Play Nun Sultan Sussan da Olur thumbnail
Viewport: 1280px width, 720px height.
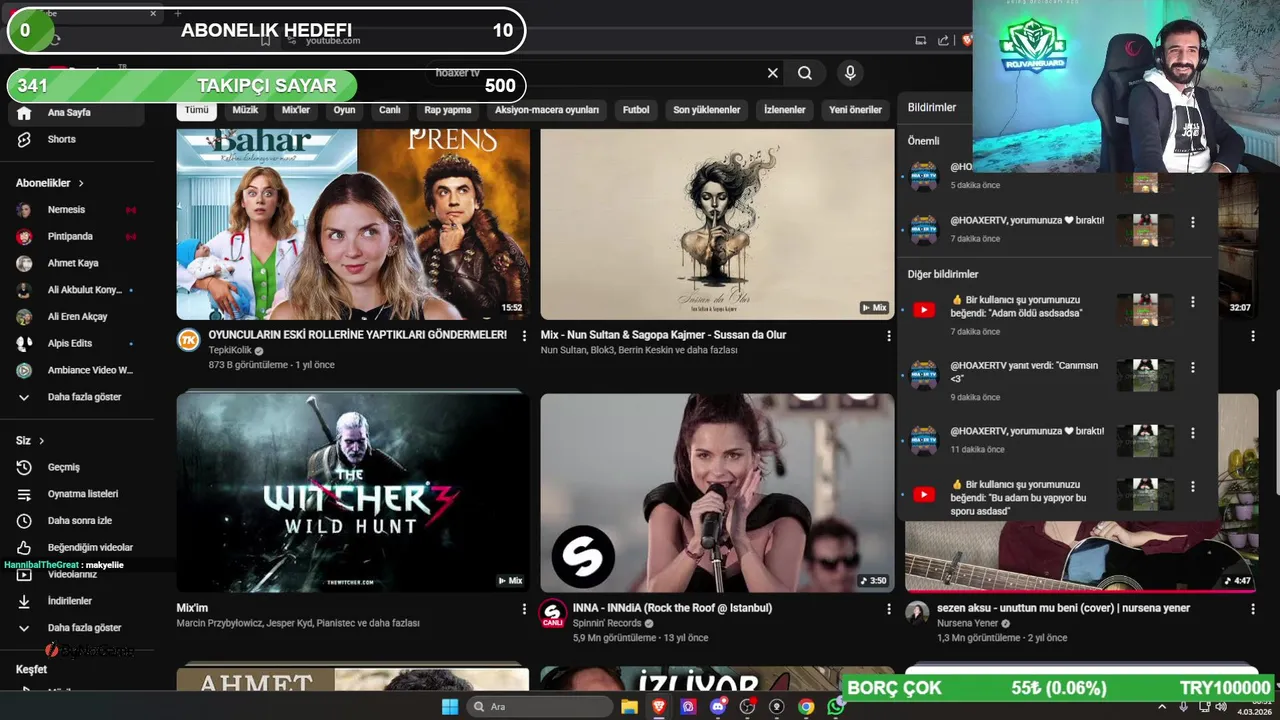point(717,224)
